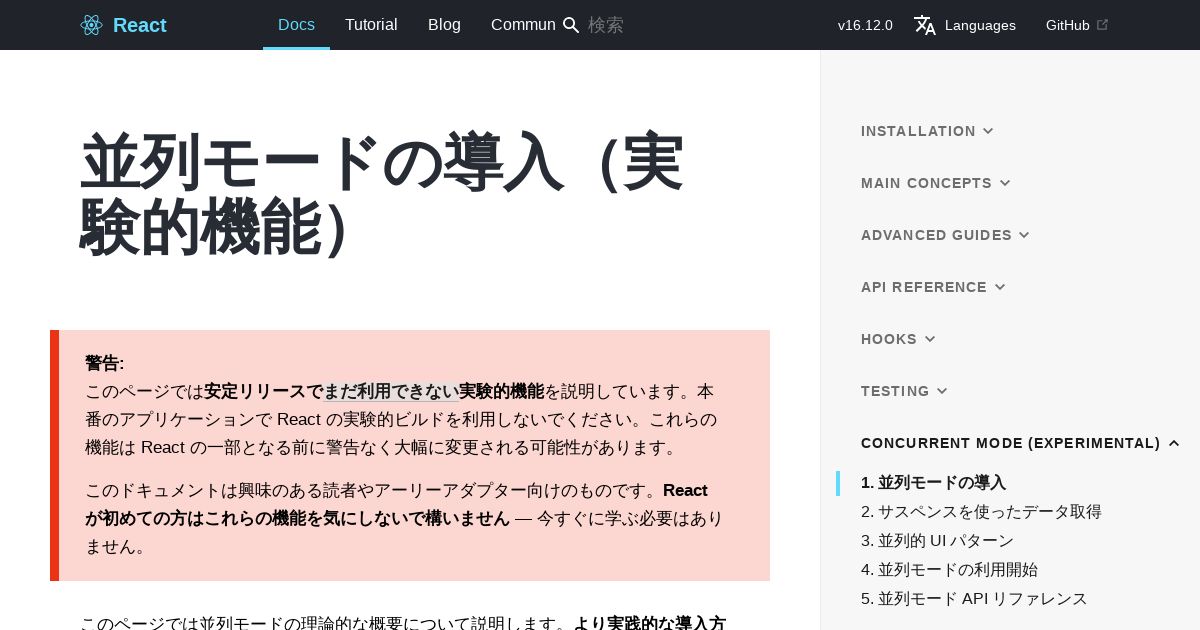The image size is (1200, 630).
Task: Click the 警告: heading text
Action: click(x=104, y=363)
